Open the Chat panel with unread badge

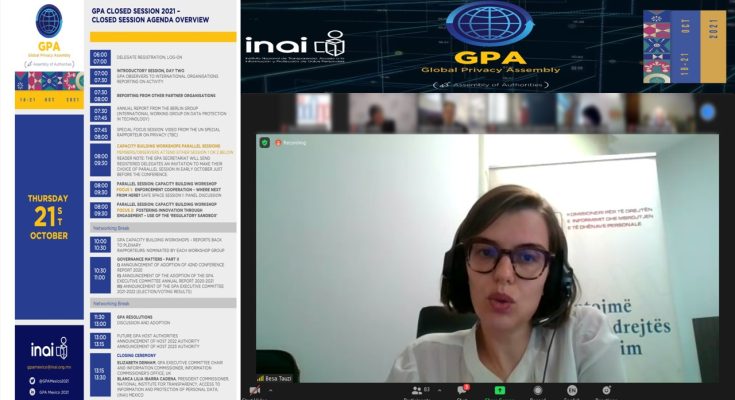pos(463,390)
